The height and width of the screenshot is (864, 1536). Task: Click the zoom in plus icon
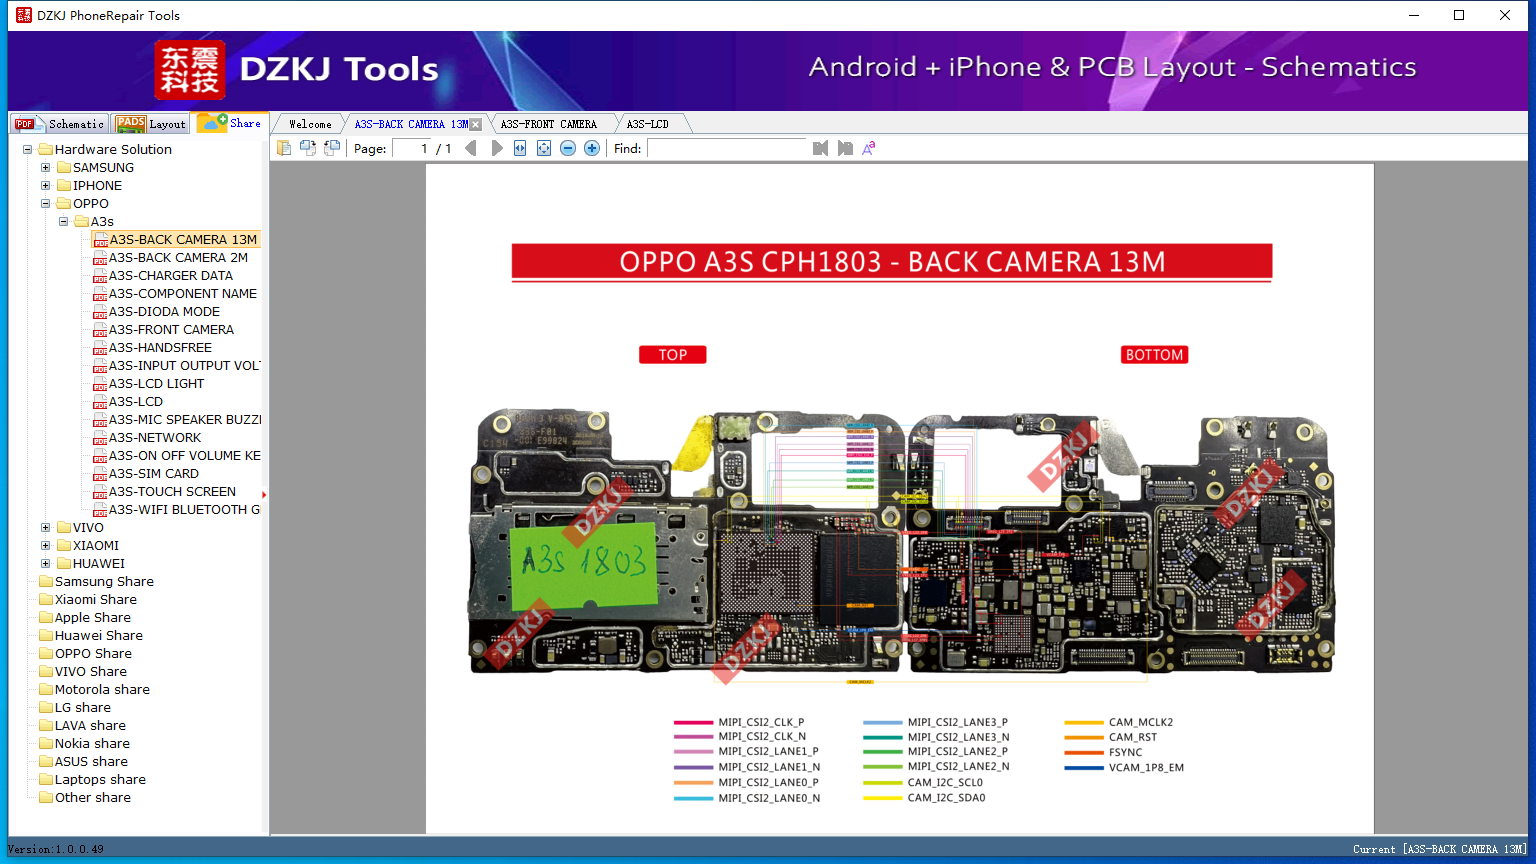click(592, 148)
